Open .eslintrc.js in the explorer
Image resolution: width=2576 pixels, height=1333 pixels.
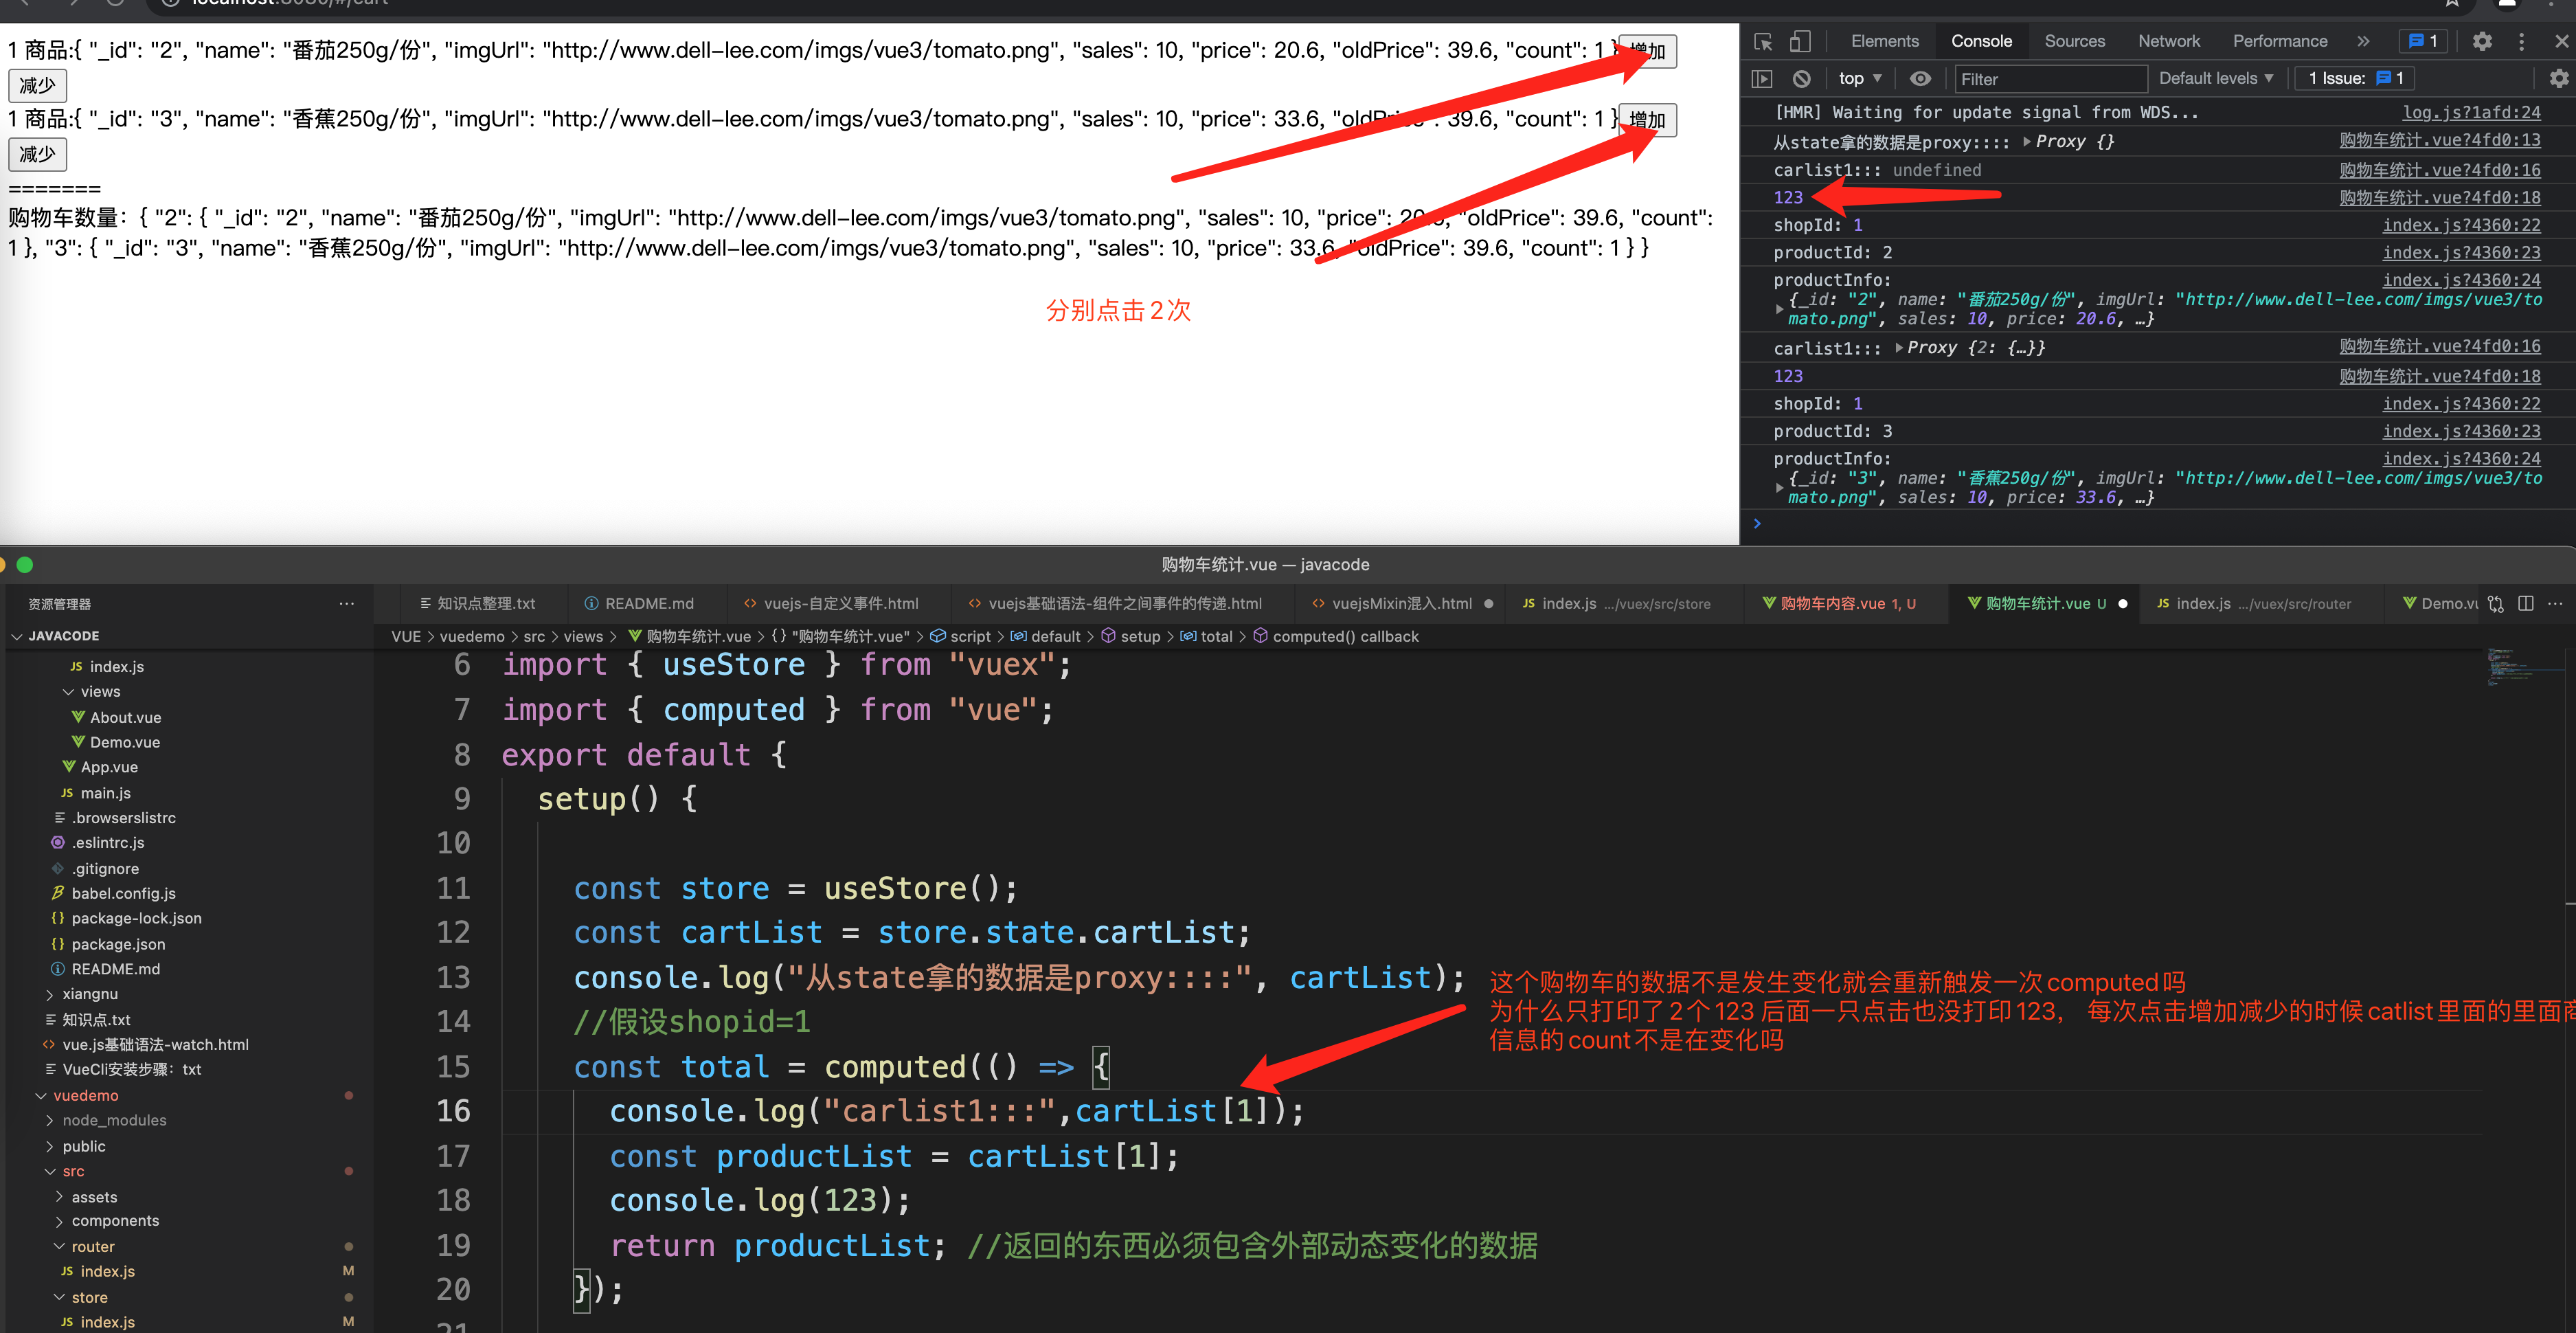click(x=107, y=842)
